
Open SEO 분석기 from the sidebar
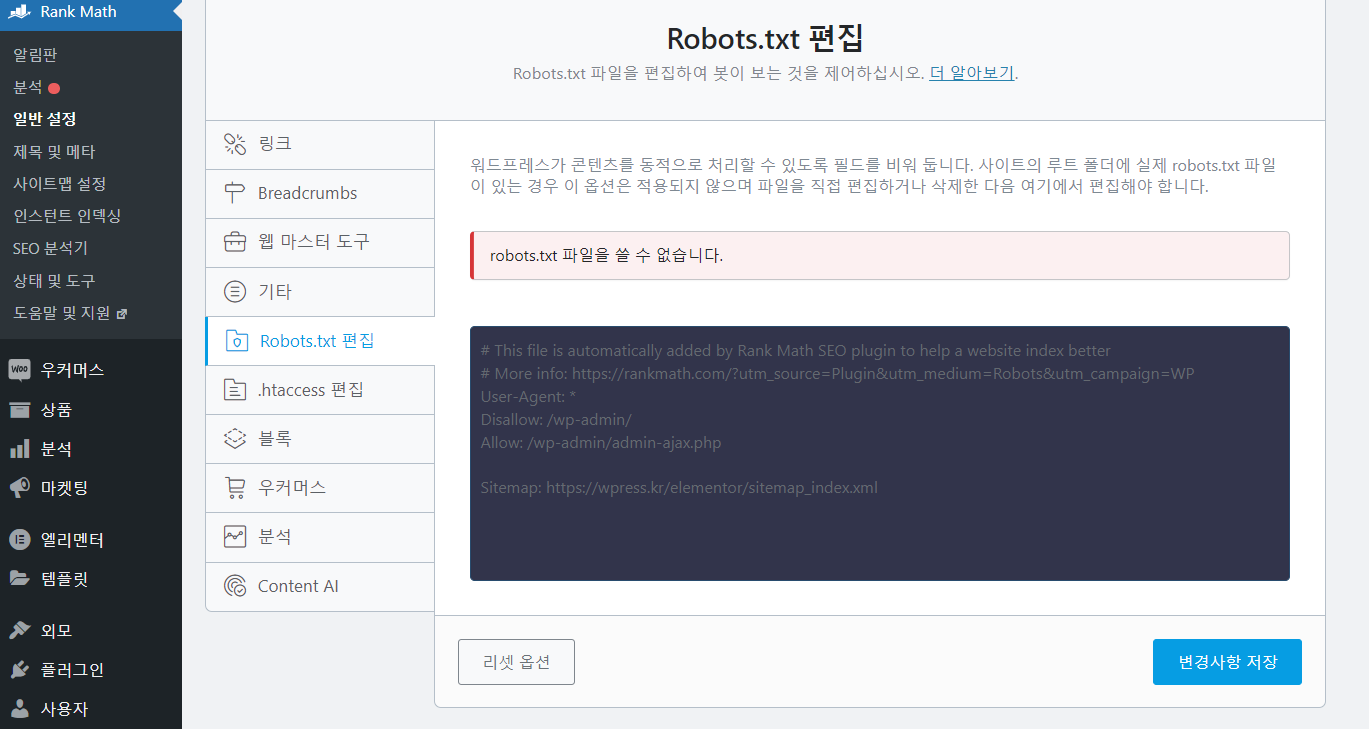[50, 247]
